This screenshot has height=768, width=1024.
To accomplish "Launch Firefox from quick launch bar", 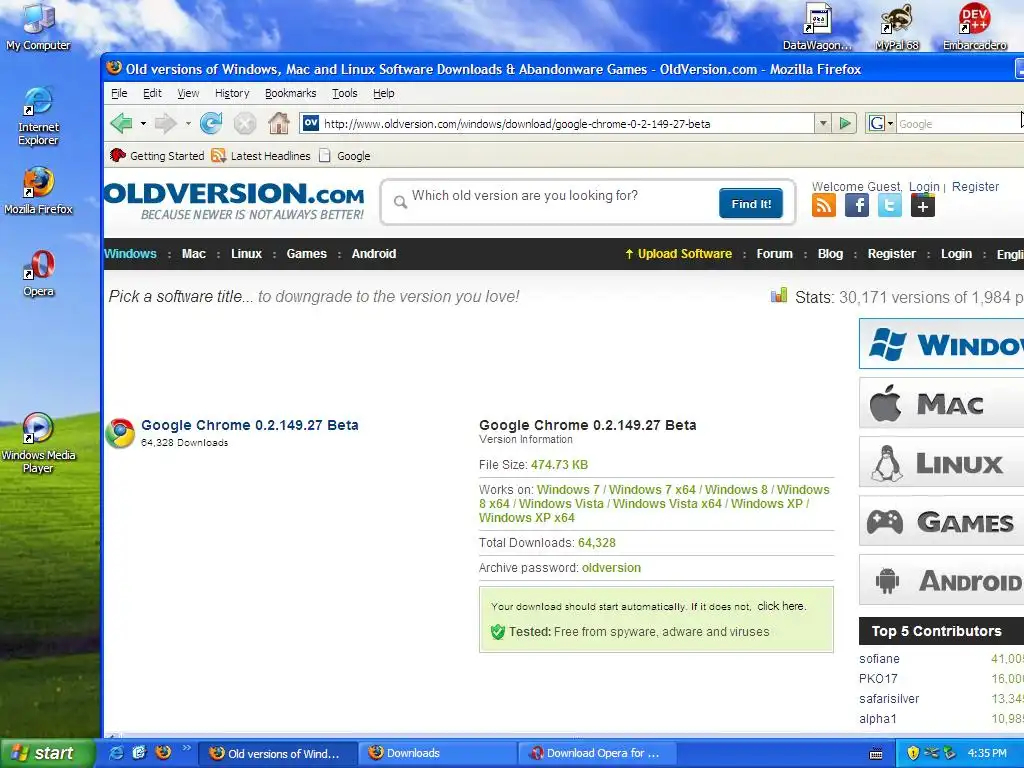I will pyautogui.click(x=163, y=752).
